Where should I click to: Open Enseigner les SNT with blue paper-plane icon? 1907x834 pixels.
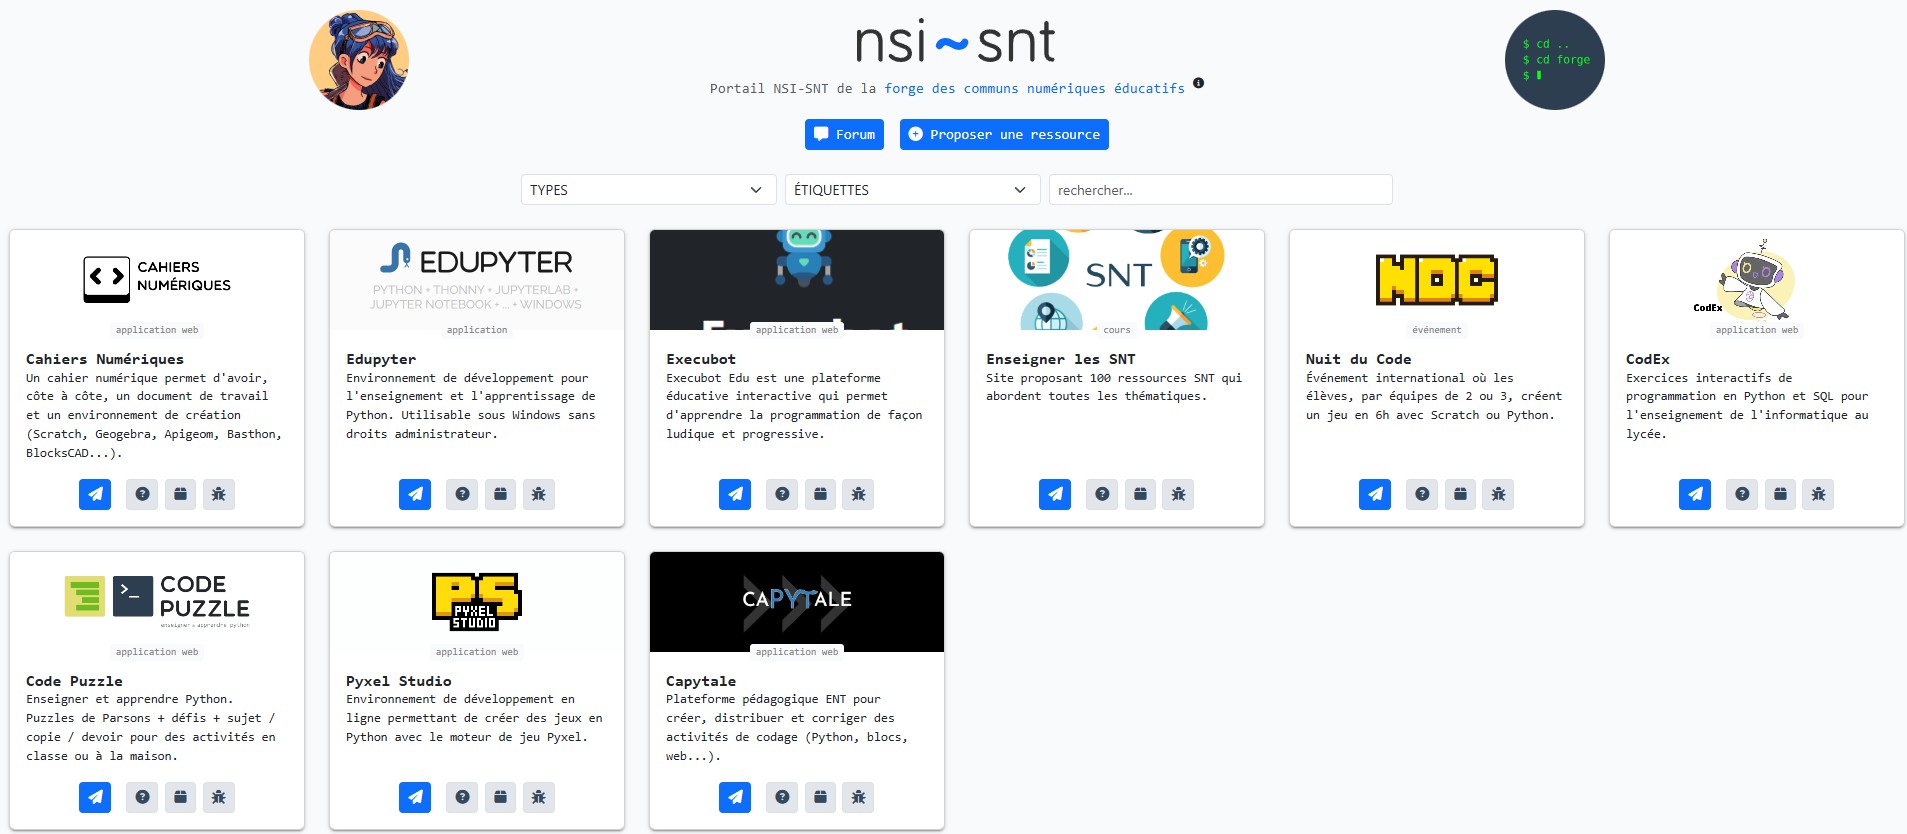(1055, 494)
